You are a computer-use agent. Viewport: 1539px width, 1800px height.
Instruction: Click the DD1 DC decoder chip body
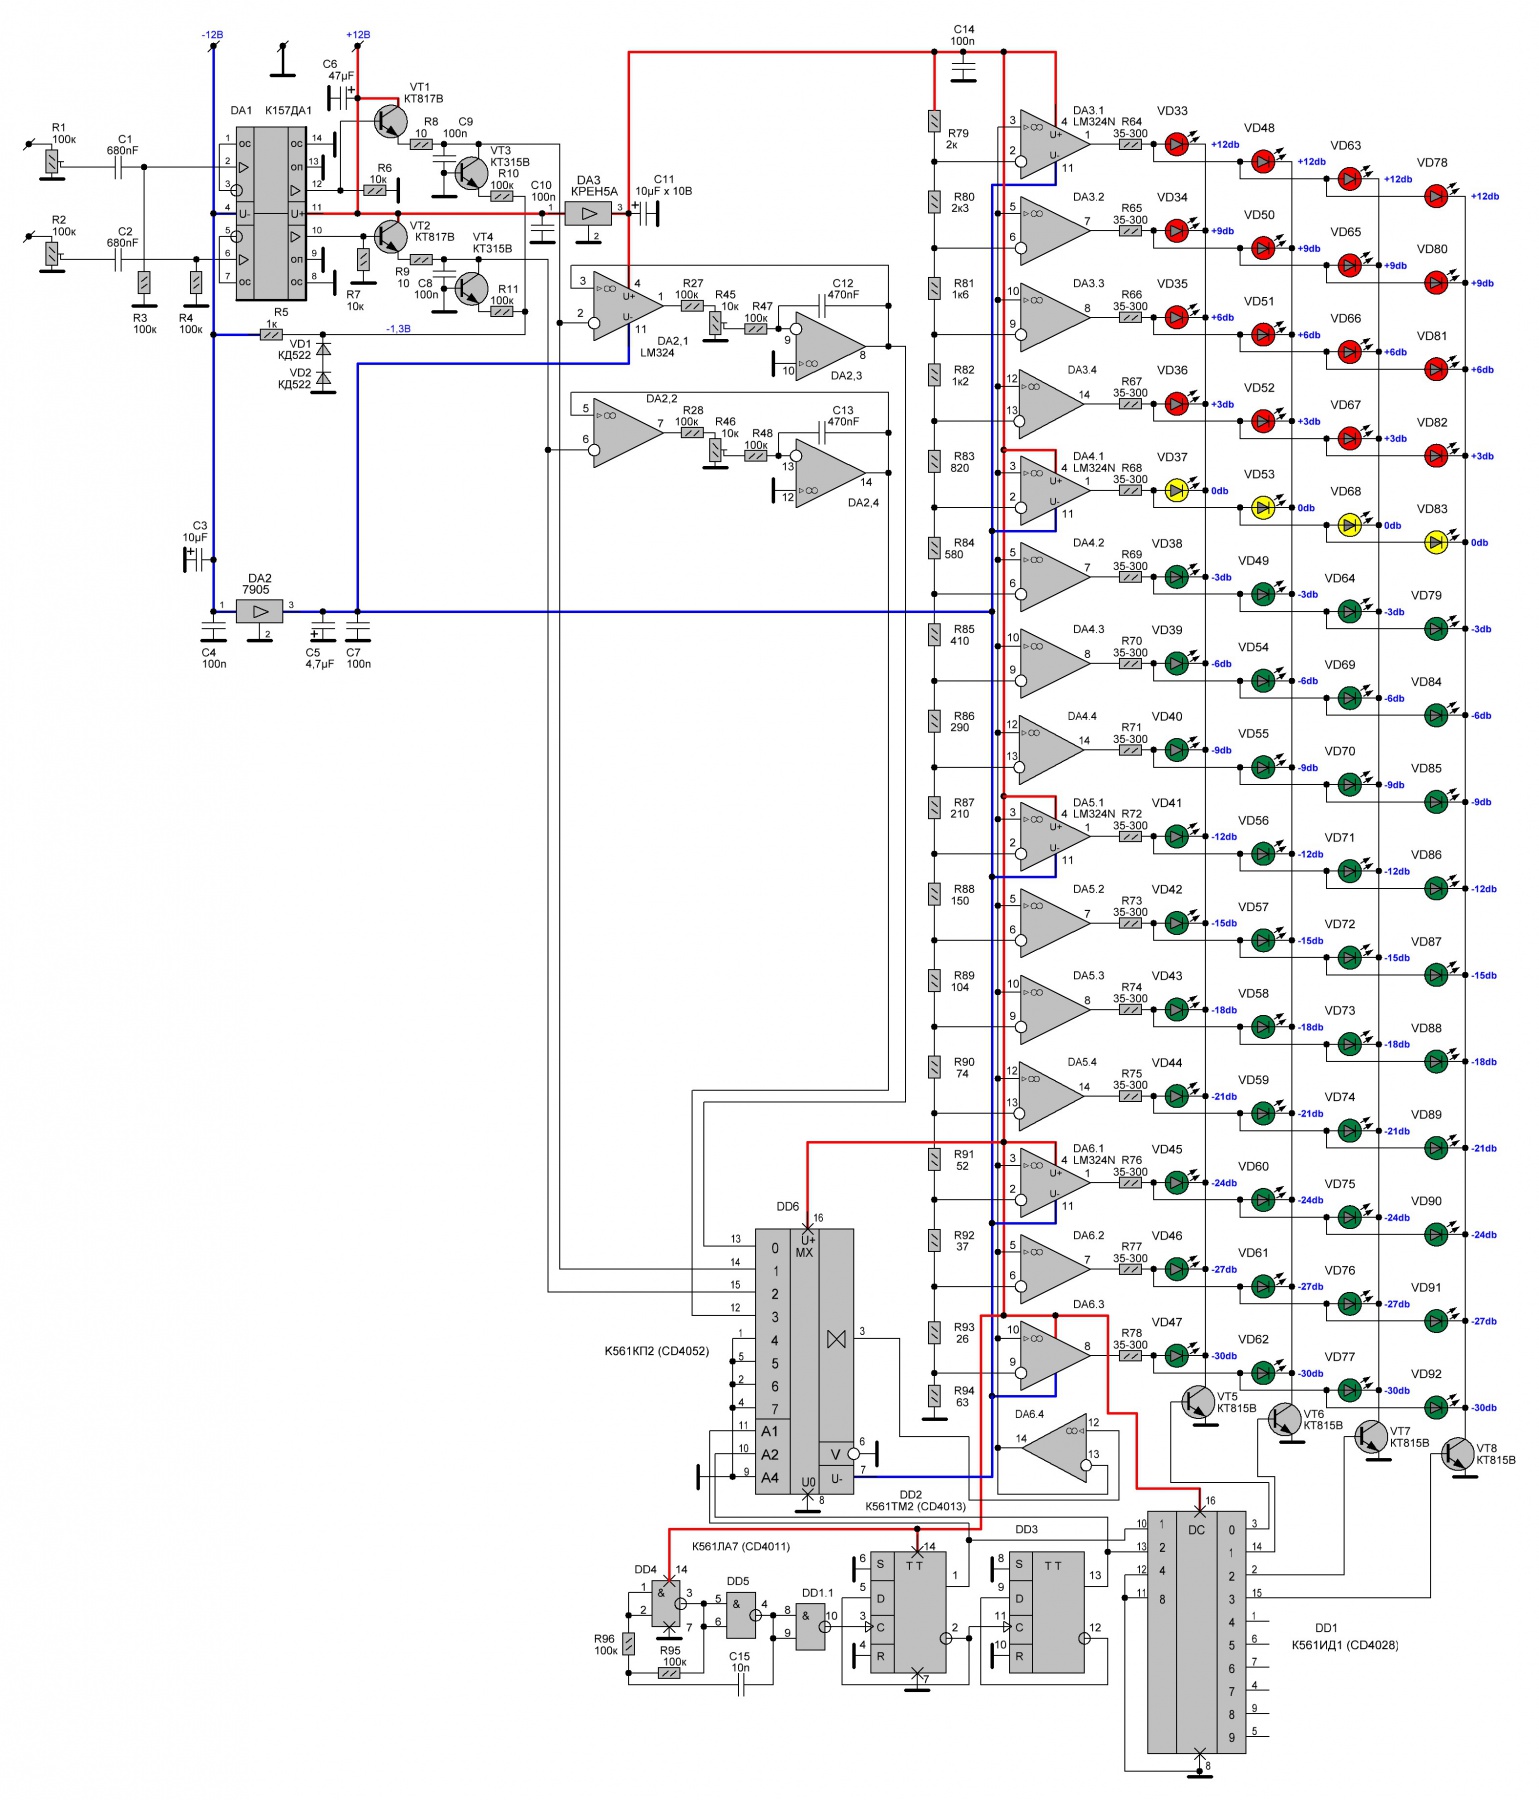[1196, 1631]
